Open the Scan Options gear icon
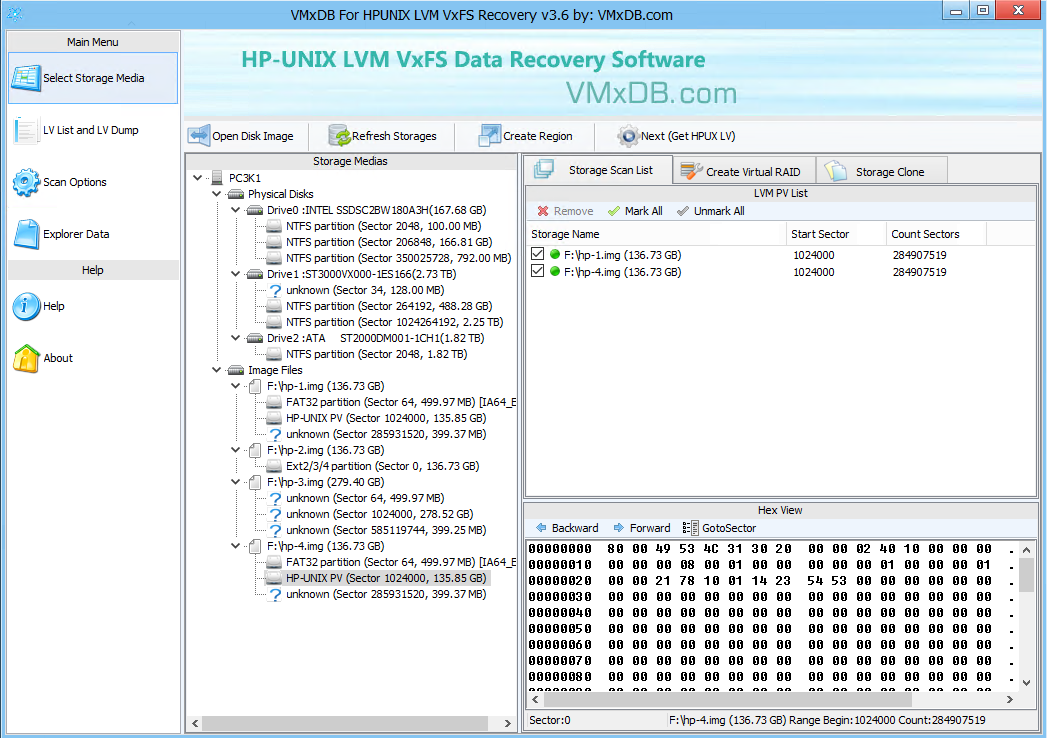The height and width of the screenshot is (738, 1047). [x=26, y=182]
